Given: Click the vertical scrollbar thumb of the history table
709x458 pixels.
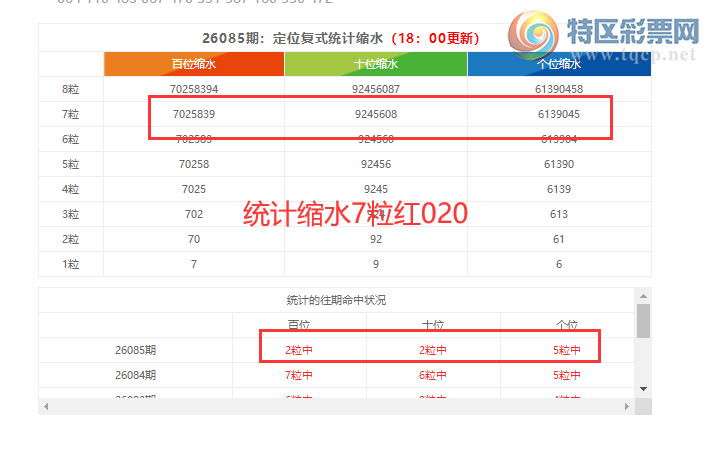Looking at the screenshot, I should [643, 321].
